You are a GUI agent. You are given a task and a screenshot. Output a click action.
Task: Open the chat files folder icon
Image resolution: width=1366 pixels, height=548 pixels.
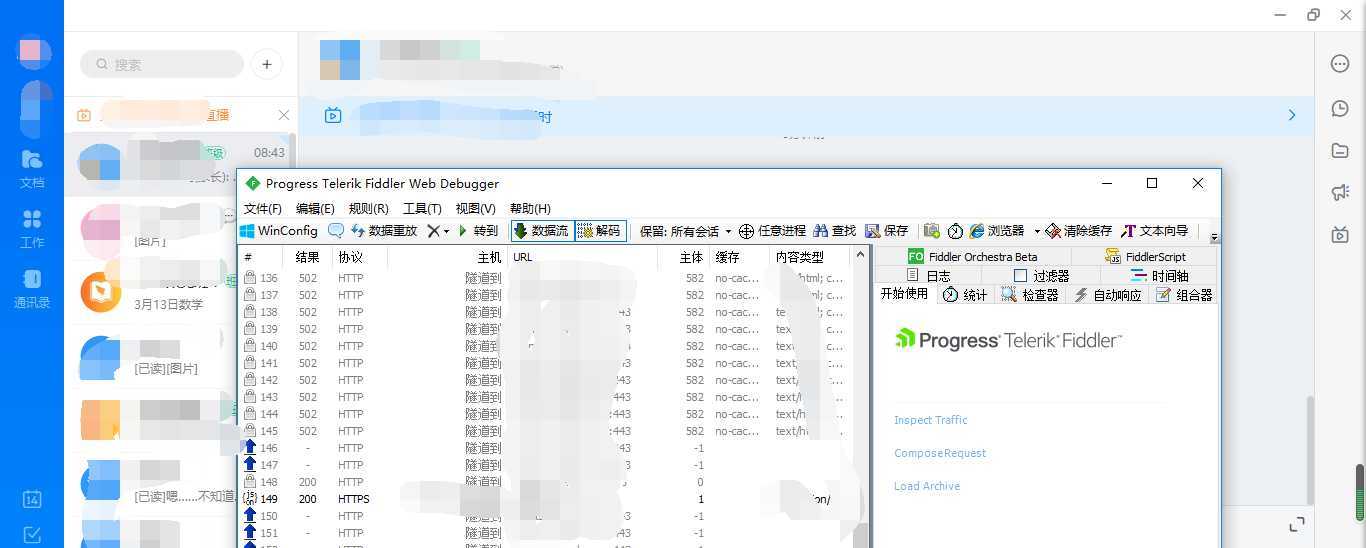click(1340, 151)
